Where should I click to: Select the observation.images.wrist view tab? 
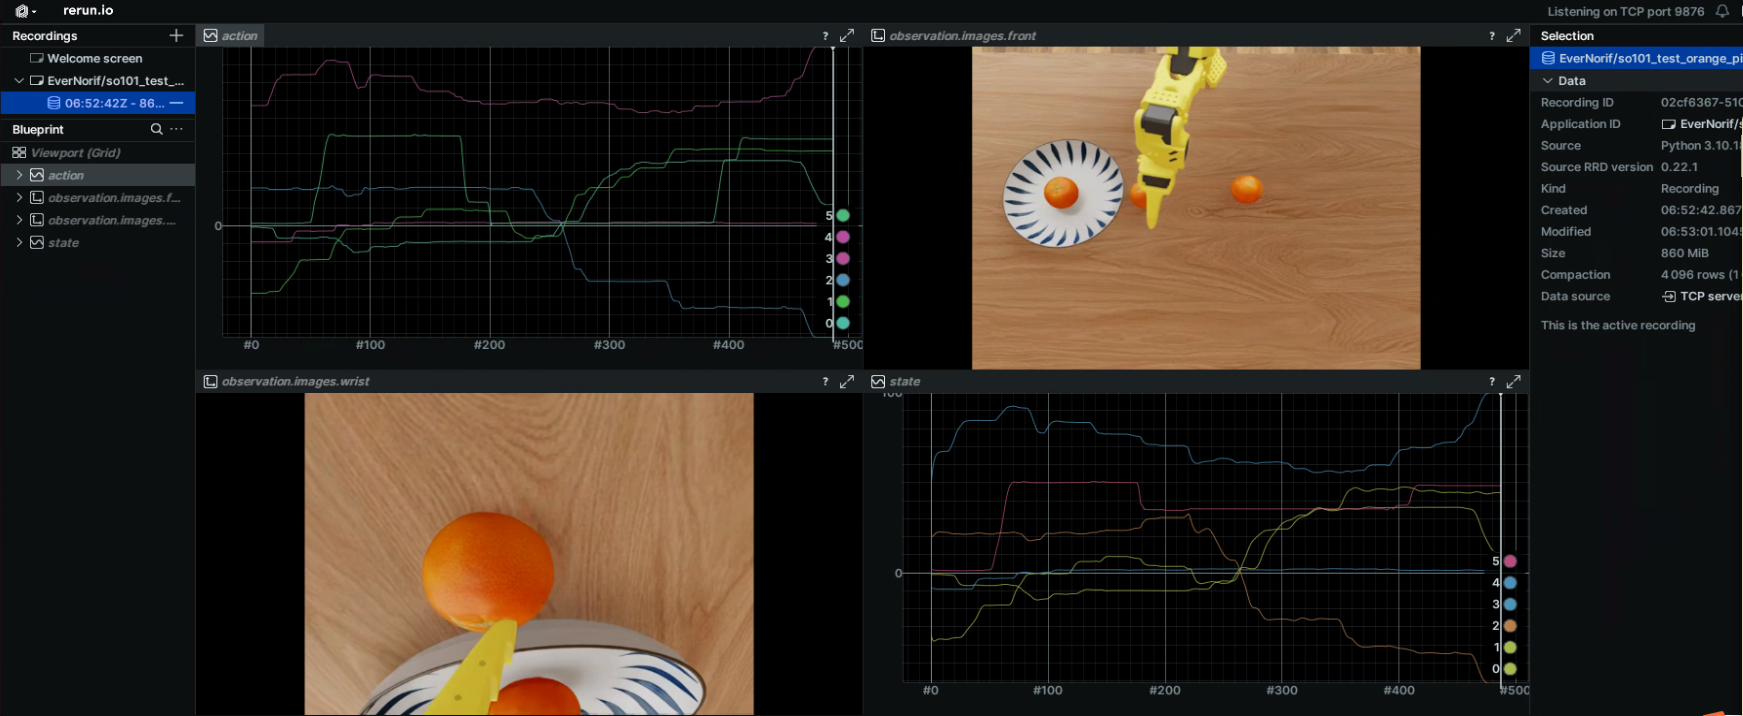pyautogui.click(x=287, y=381)
